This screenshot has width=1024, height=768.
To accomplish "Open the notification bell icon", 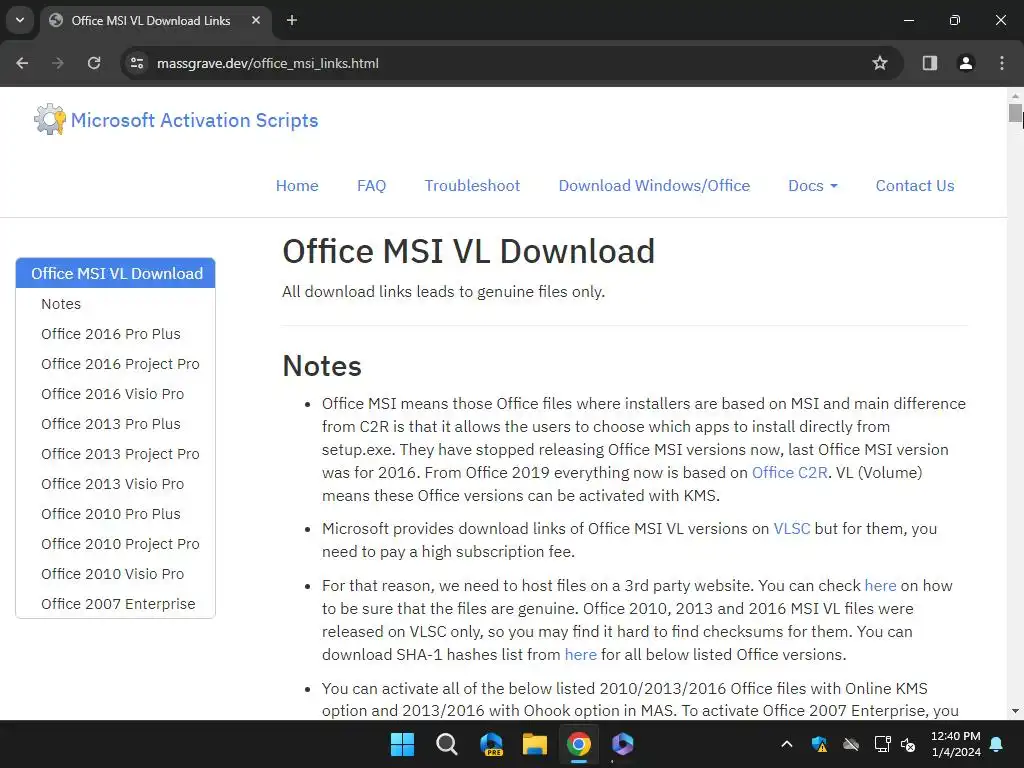I will click(x=997, y=744).
